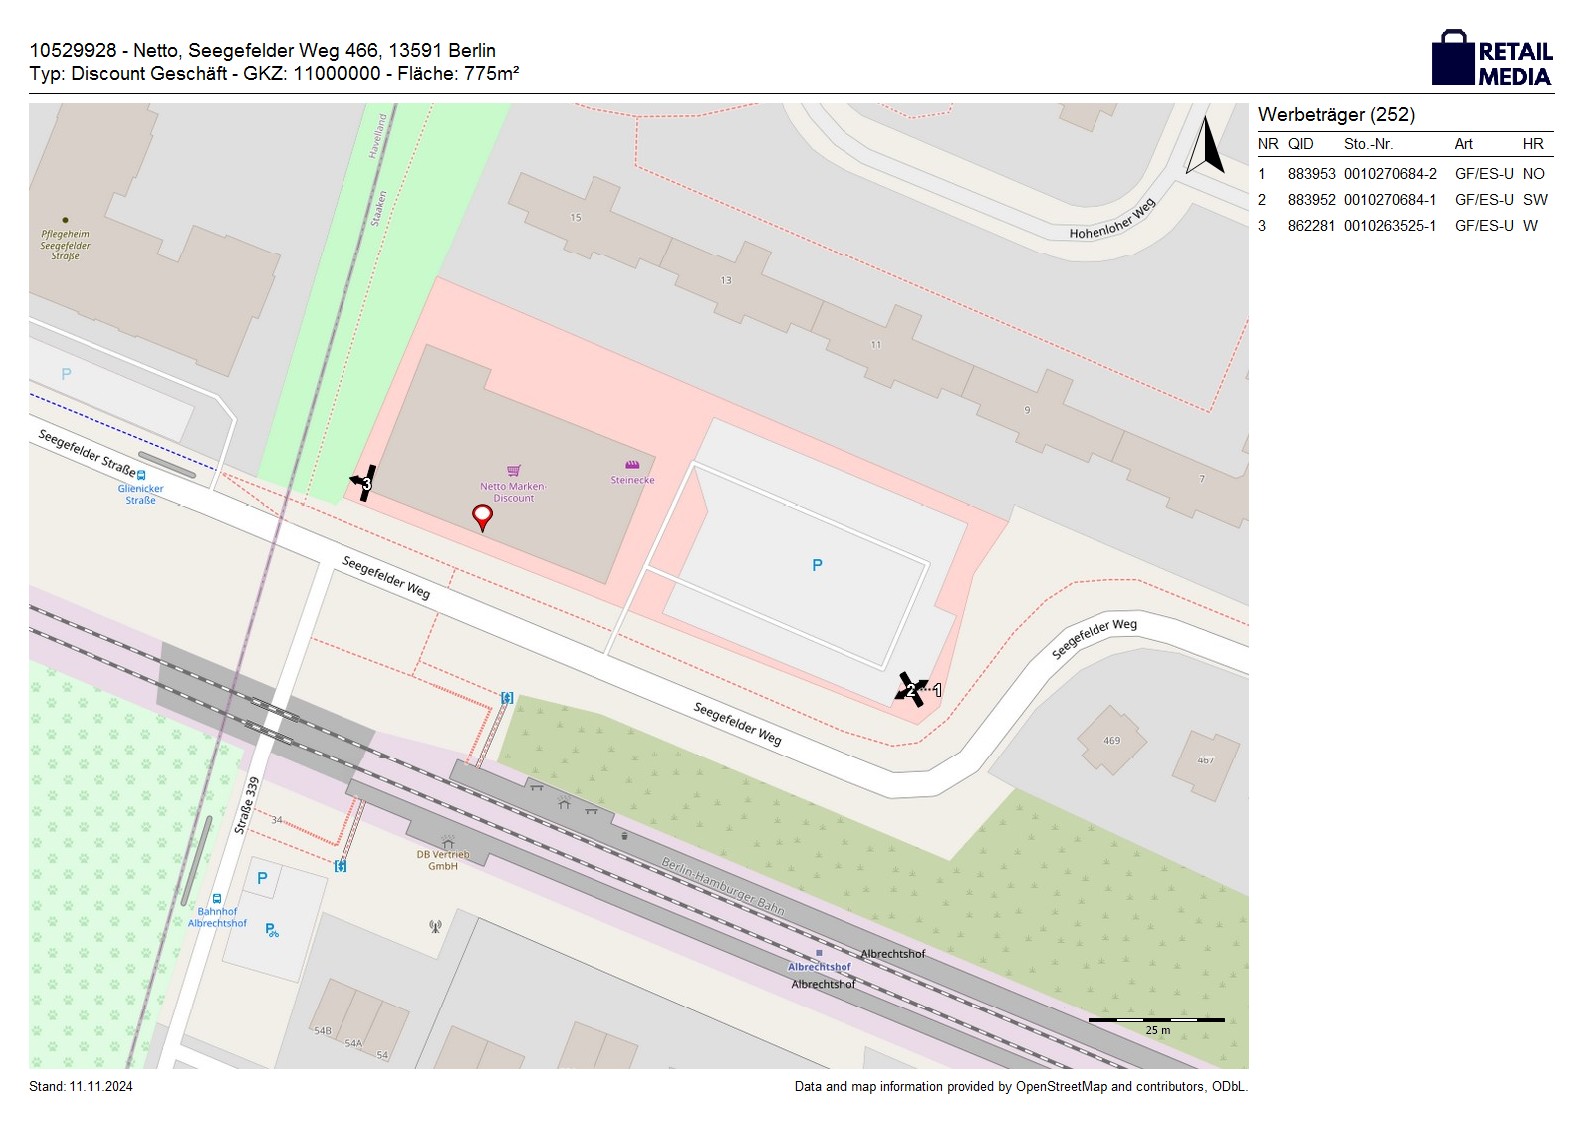This screenshot has height=1123, width=1587.
Task: Select advertising marker number 3
Action: pyautogui.click(x=364, y=483)
